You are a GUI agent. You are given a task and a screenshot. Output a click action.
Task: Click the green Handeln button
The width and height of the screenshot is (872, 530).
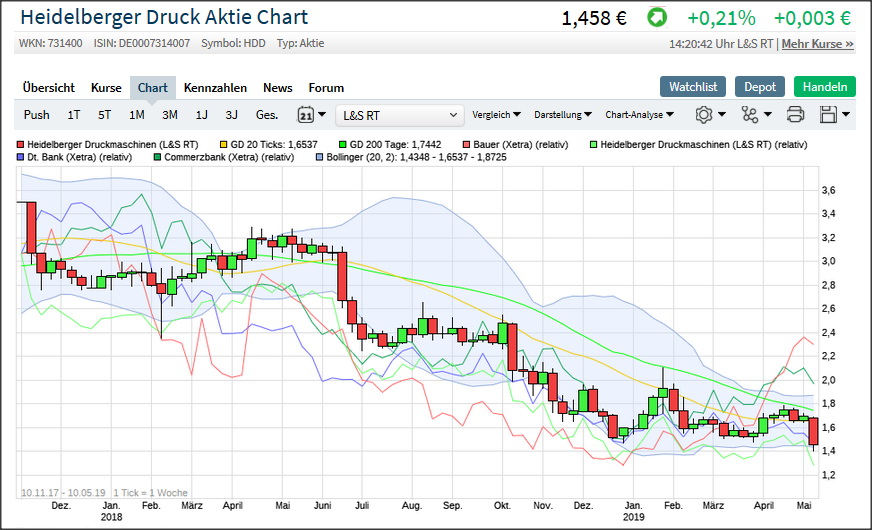click(825, 87)
